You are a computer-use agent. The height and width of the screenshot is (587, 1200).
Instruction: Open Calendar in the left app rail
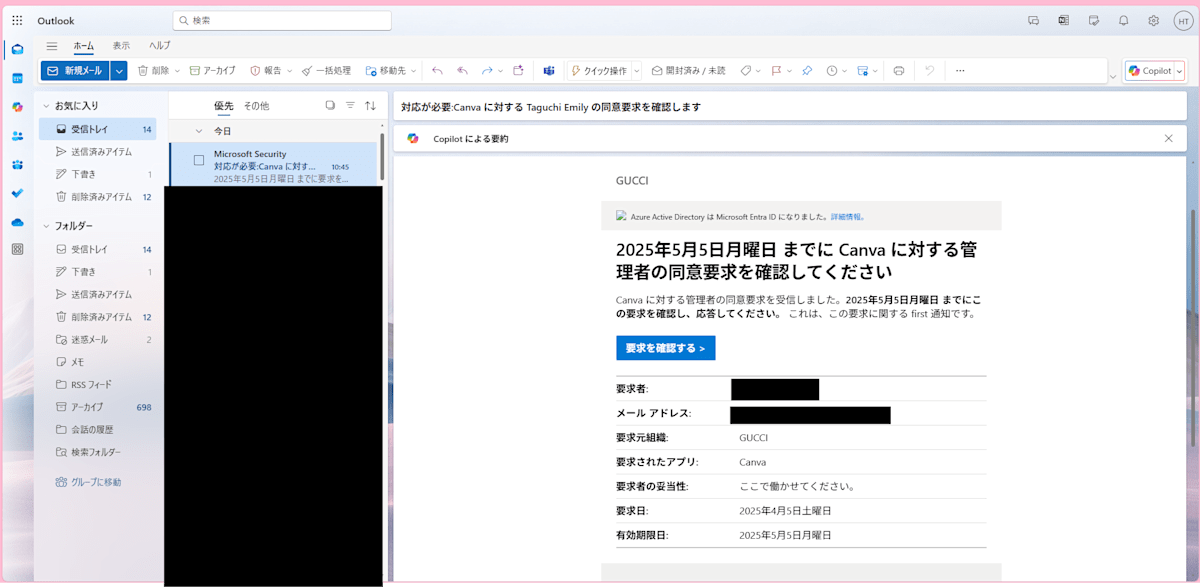[17, 78]
